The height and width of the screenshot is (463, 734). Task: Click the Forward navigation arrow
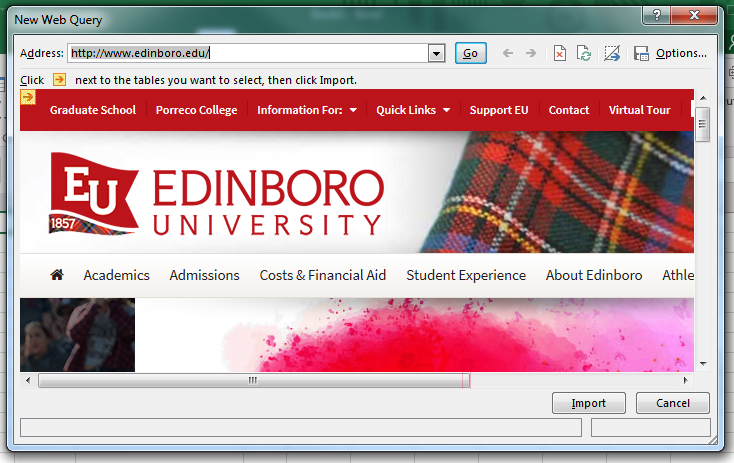point(531,54)
